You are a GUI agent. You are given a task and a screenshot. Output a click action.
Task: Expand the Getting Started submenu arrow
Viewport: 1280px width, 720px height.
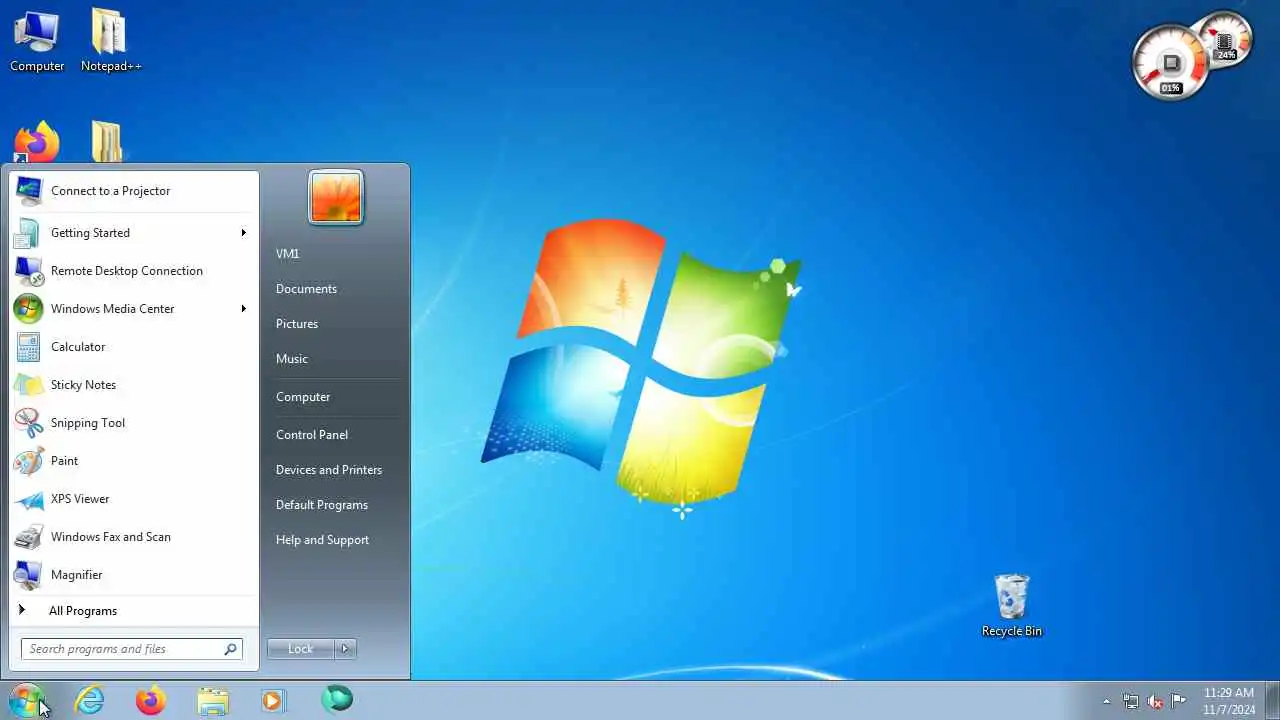click(x=243, y=233)
